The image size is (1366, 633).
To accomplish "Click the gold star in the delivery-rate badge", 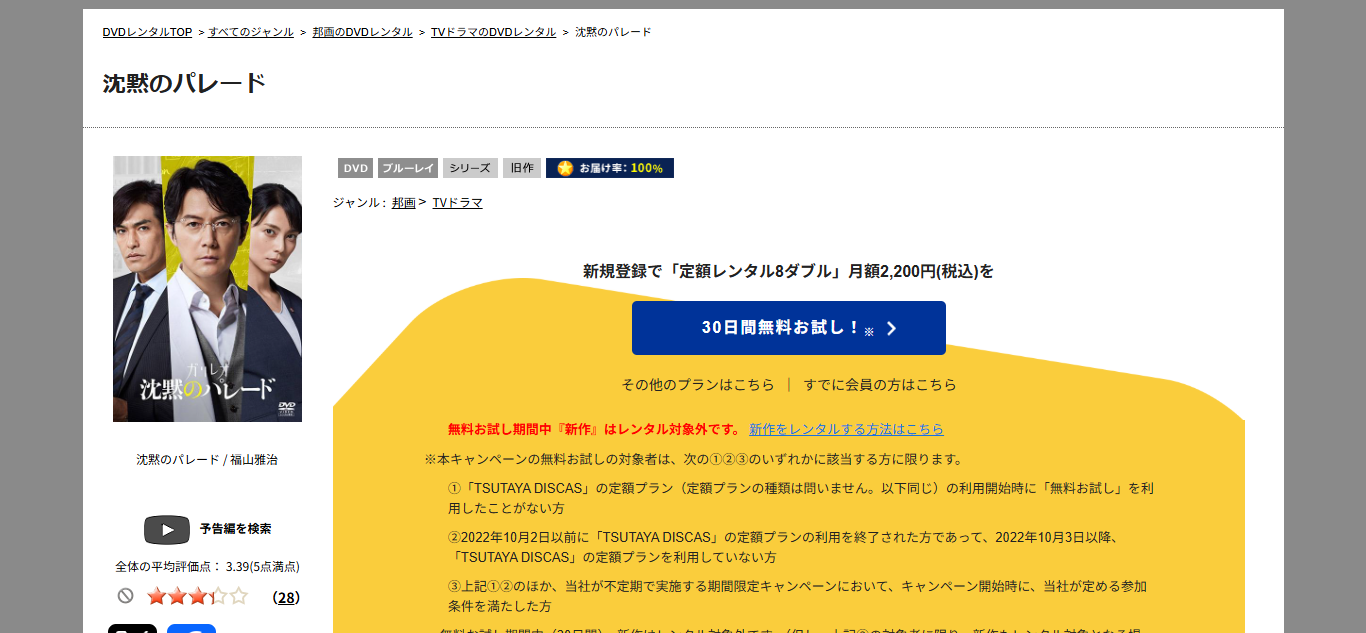I will (x=565, y=168).
